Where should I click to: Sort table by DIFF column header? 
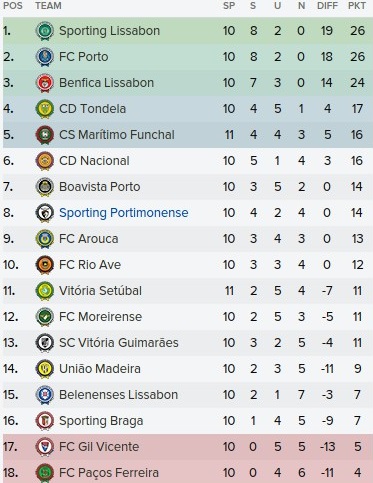327,6
